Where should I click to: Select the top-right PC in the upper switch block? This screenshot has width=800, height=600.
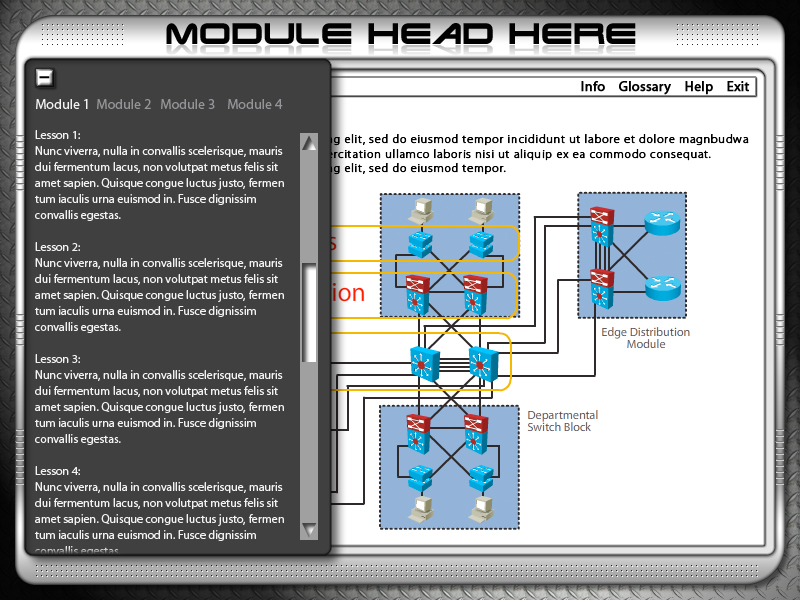[484, 211]
